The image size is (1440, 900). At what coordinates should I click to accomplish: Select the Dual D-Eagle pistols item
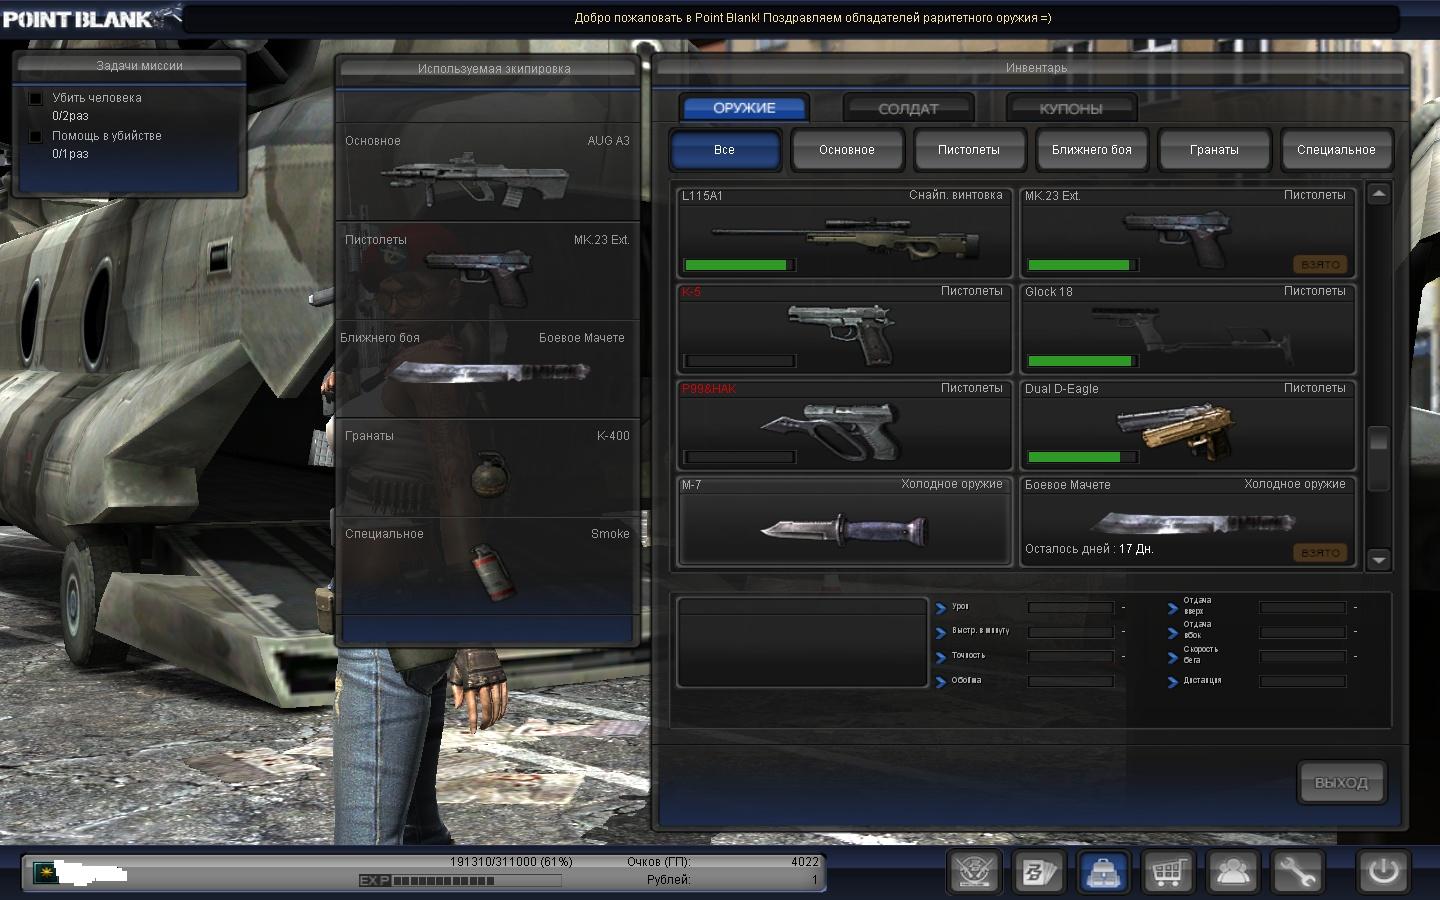point(1187,426)
